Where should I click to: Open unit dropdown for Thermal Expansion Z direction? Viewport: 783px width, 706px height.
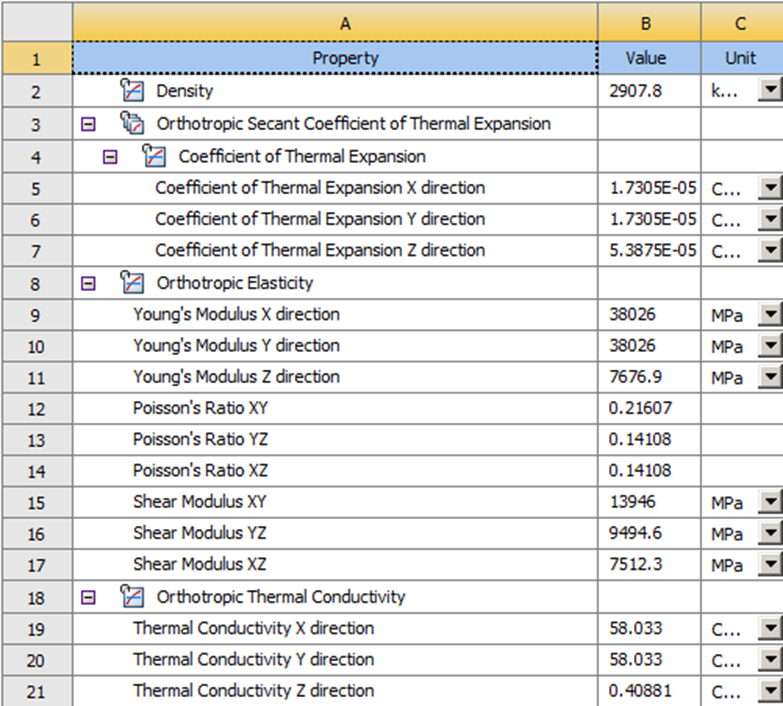coord(769,251)
